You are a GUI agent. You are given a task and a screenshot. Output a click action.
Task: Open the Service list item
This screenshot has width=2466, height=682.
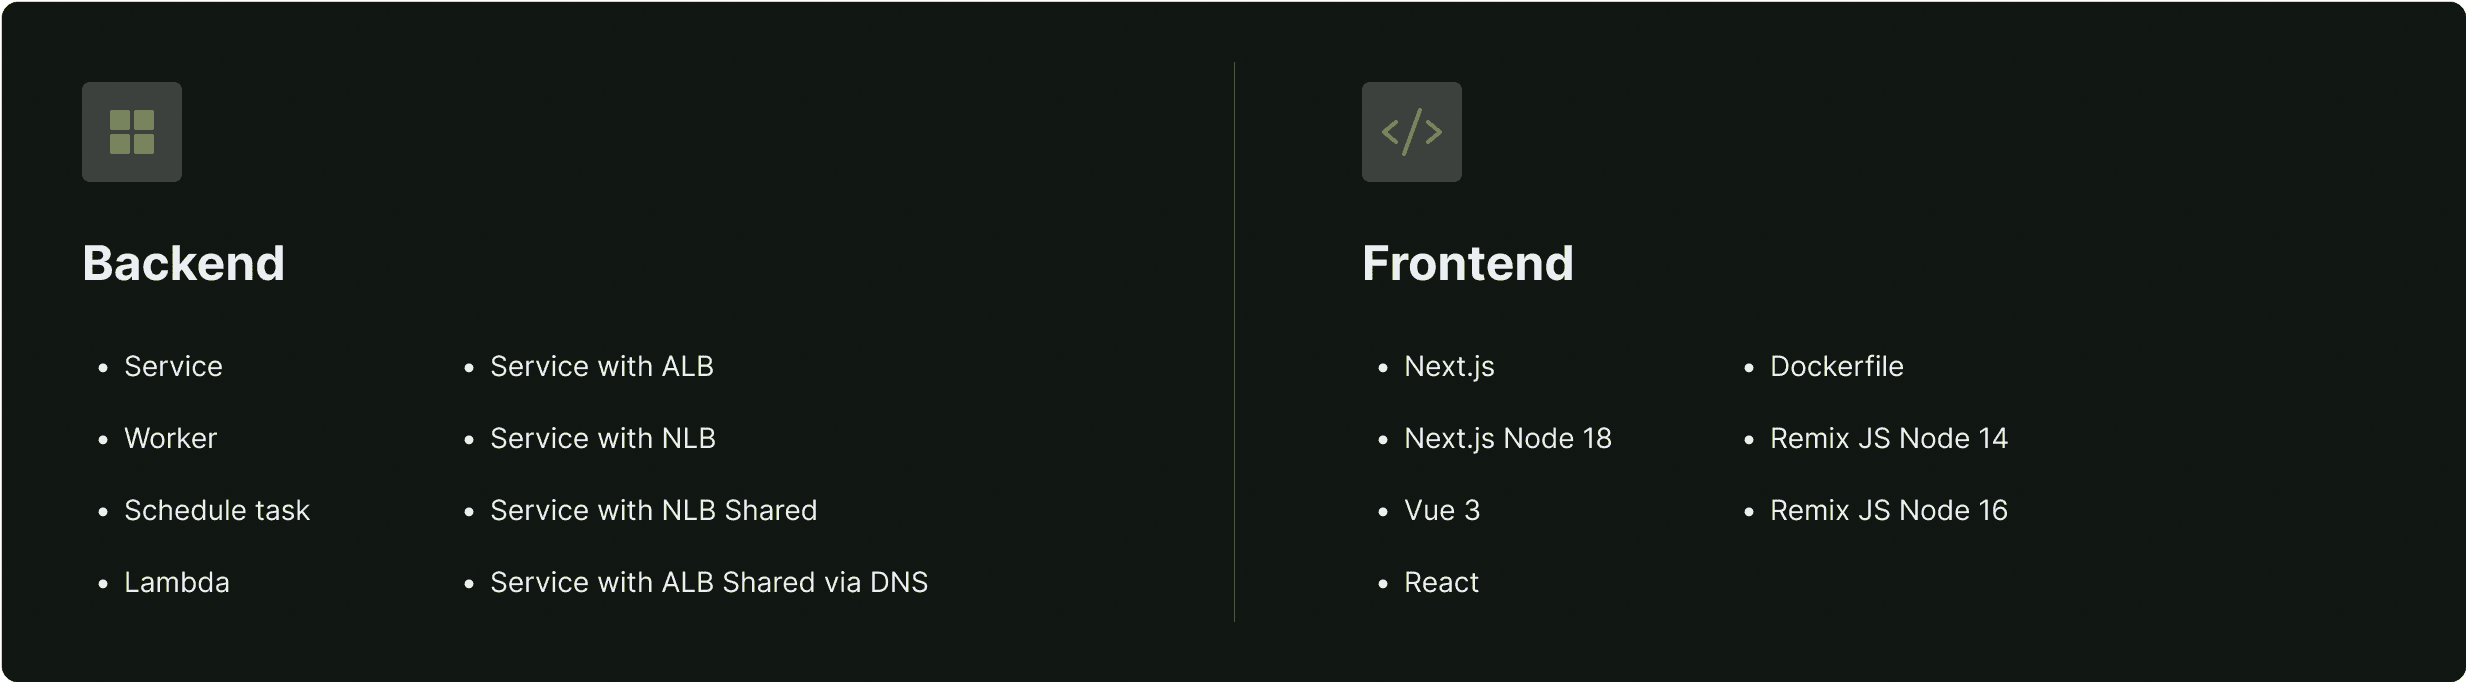coord(173,366)
